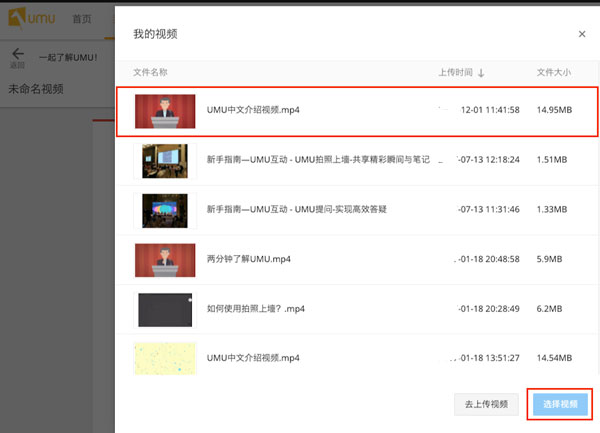Viewport: 600px width, 433px height.
Task: Click the back arrow icon
Action: (17, 54)
